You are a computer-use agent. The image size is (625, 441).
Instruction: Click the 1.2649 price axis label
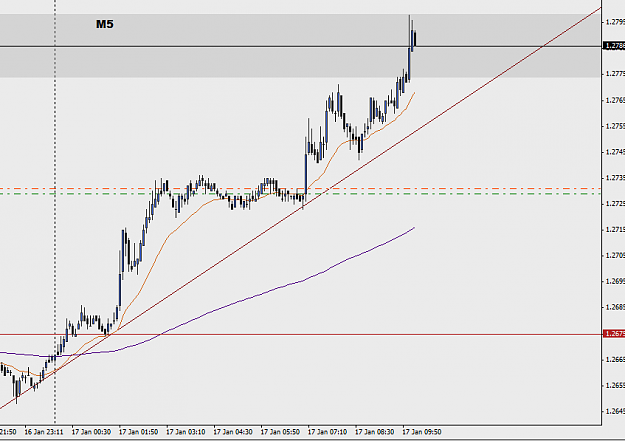615,411
